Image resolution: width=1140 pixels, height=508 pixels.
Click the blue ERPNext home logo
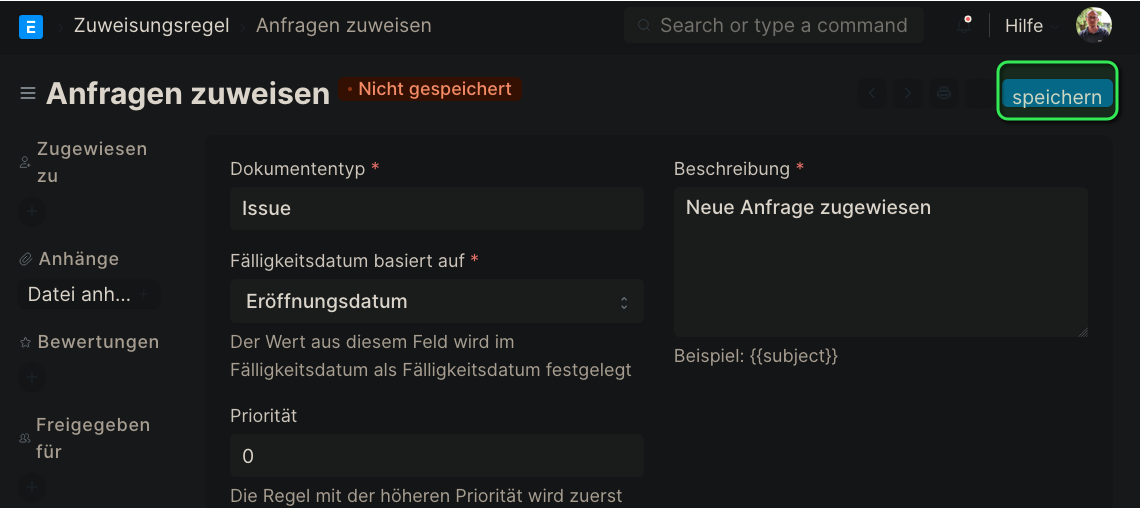(31, 27)
